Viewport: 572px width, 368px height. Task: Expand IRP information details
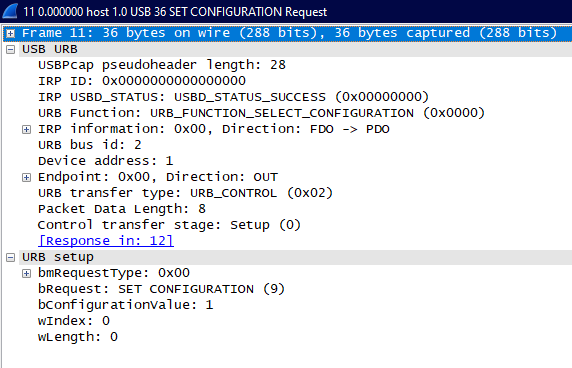(26, 129)
